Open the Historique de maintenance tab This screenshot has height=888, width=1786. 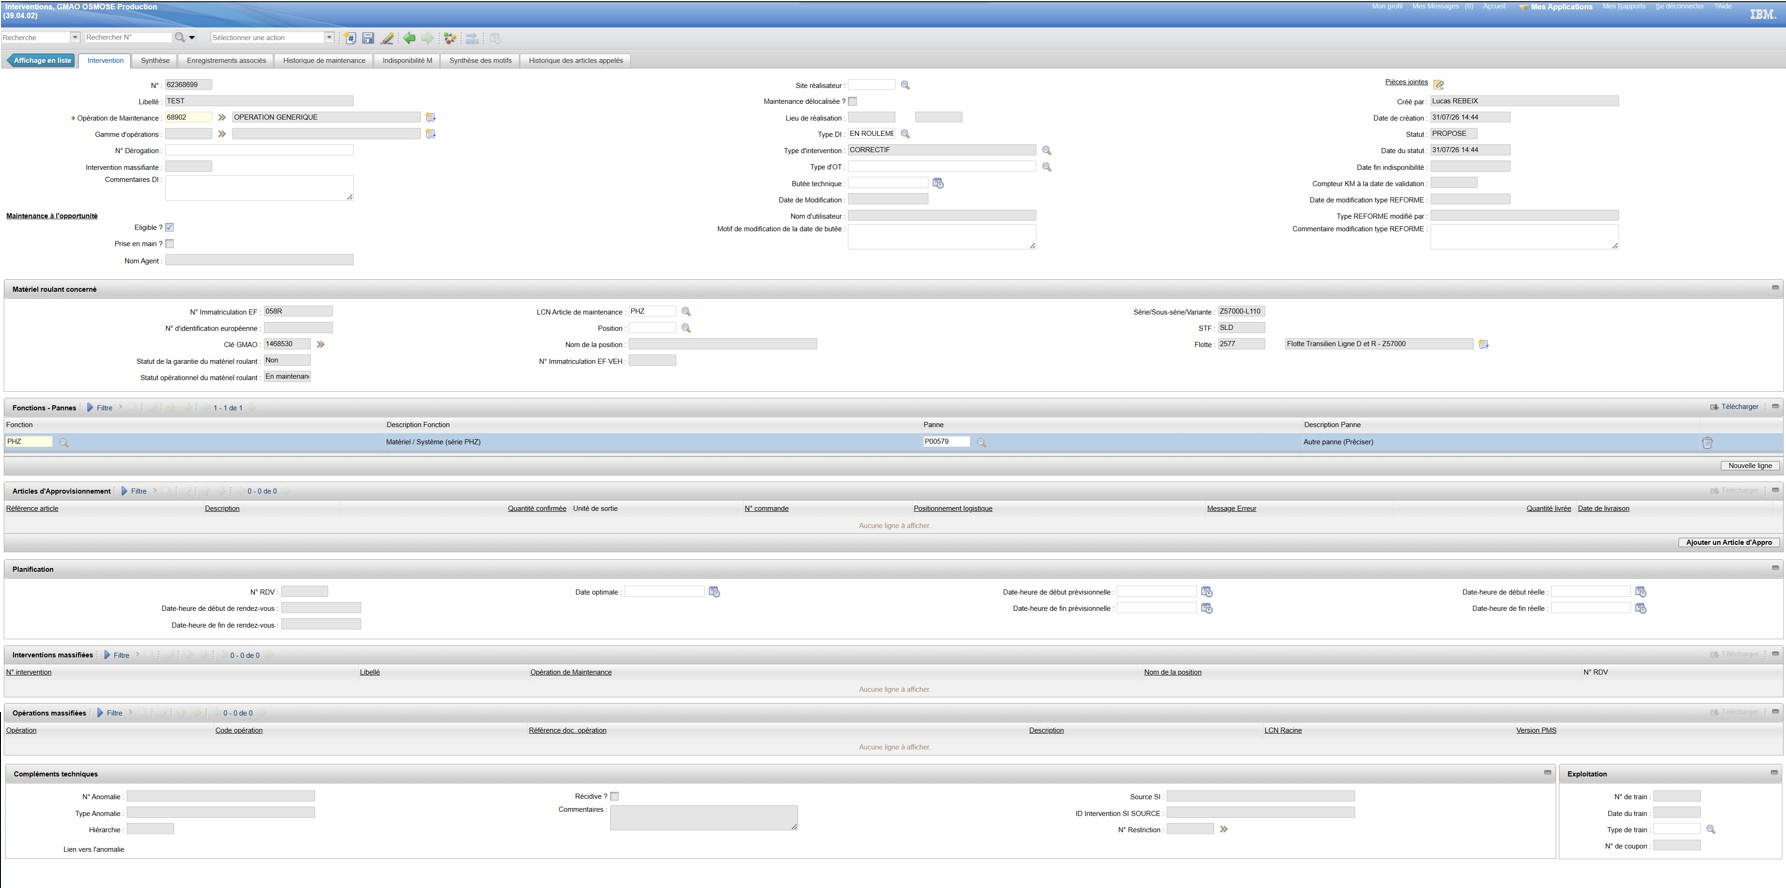(x=324, y=60)
